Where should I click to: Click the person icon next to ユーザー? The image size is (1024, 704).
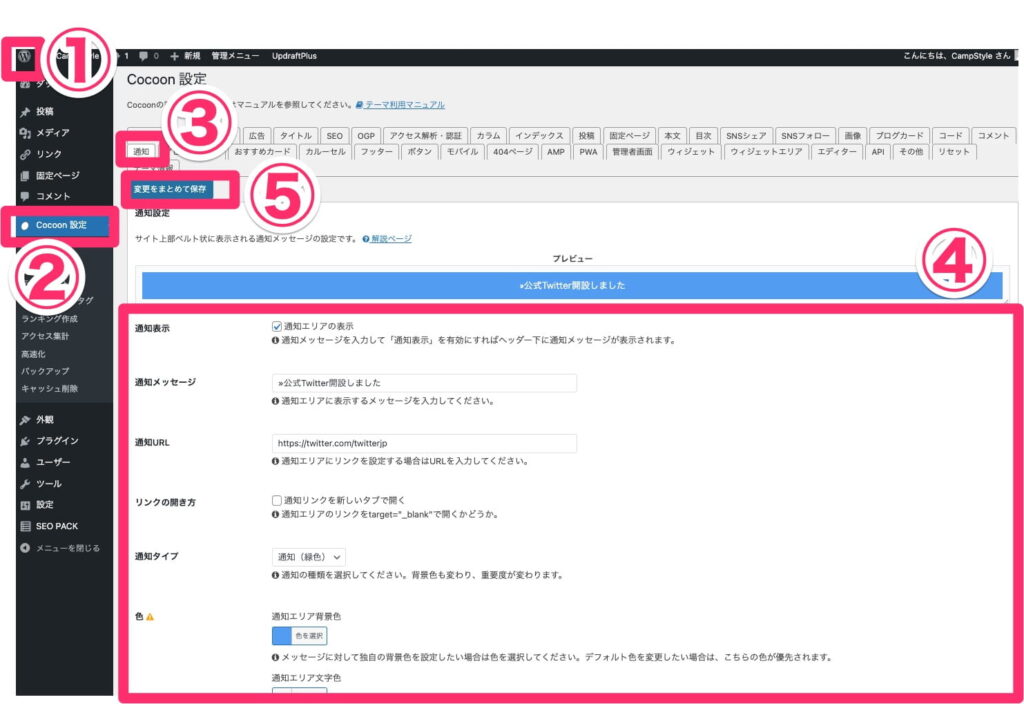[25, 463]
